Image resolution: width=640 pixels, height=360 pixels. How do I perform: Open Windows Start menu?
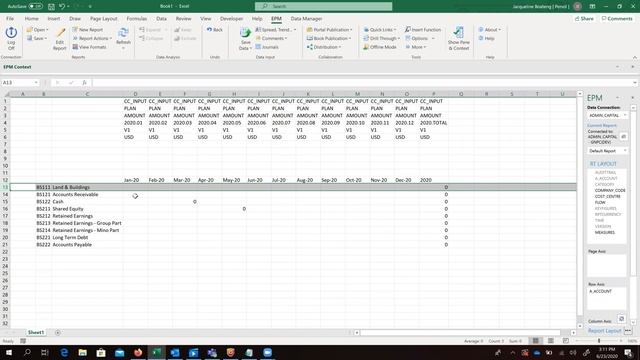[x=9, y=353]
